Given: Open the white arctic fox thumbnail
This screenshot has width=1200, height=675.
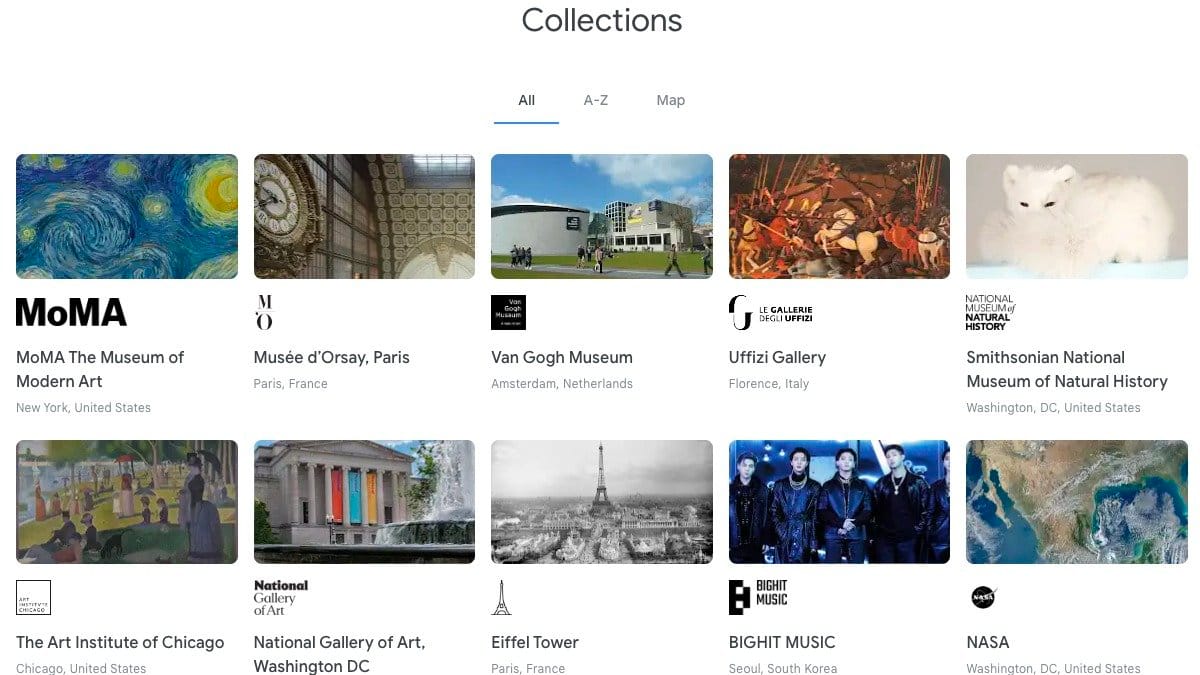Looking at the screenshot, I should [x=1077, y=216].
